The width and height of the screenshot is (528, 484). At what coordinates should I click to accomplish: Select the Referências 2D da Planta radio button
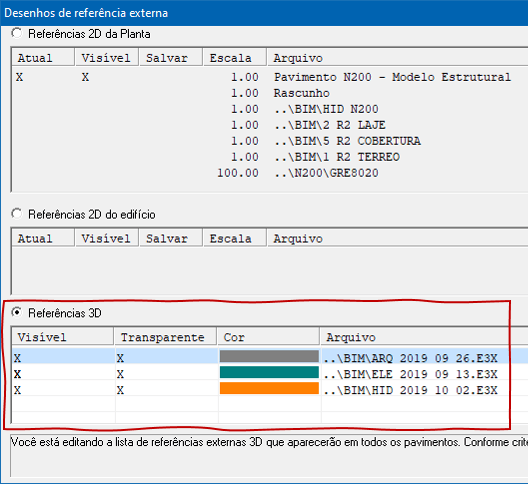pos(16,33)
